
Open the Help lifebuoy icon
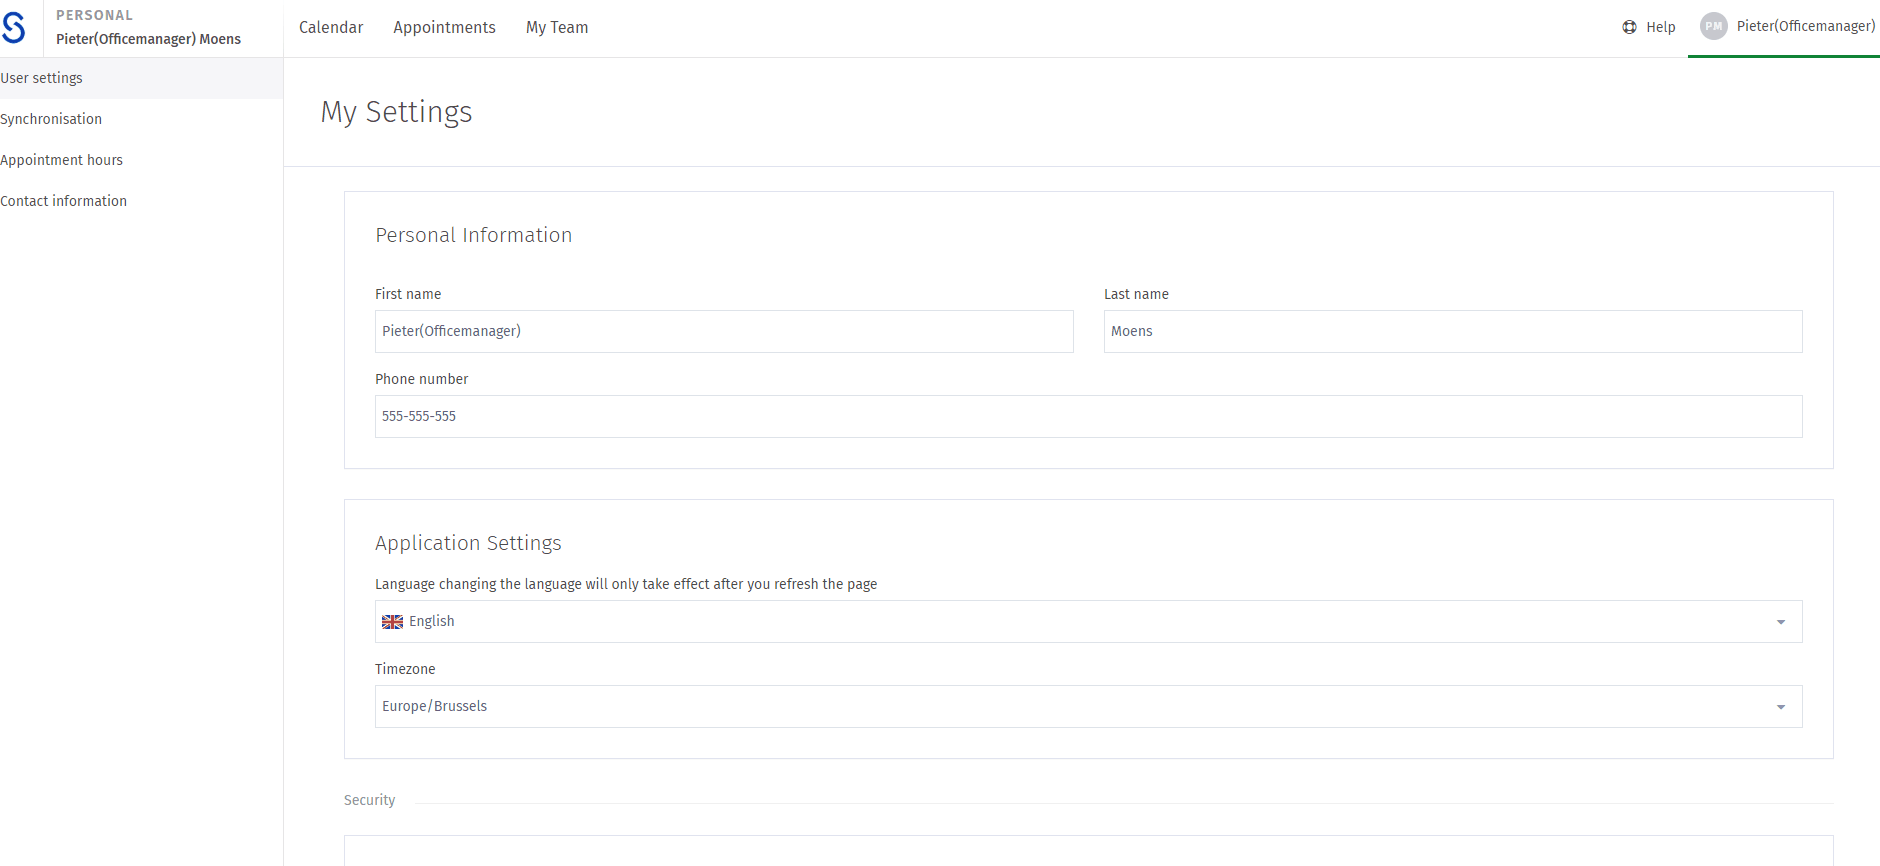coord(1629,27)
